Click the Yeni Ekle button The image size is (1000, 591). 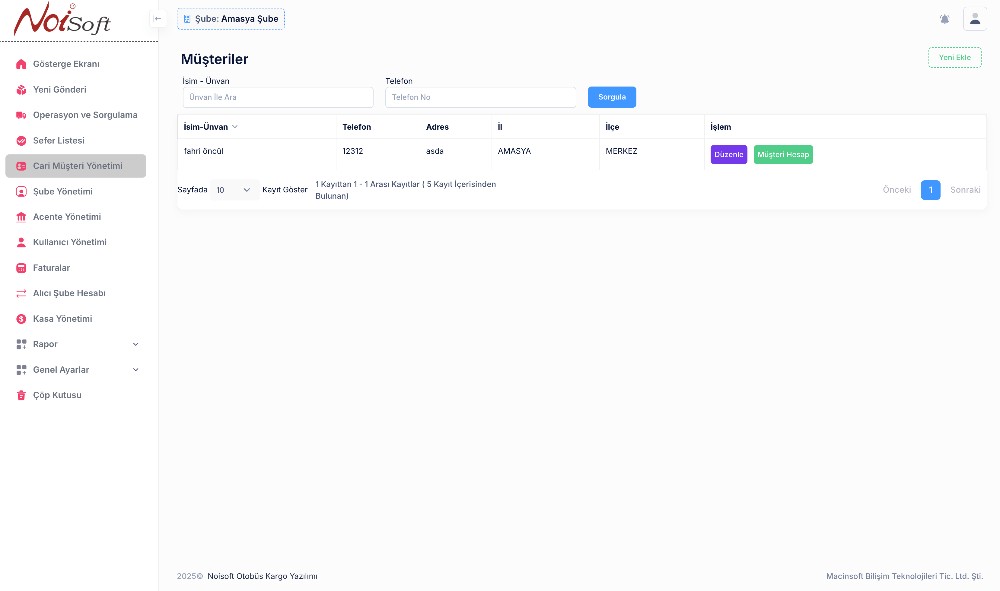[x=954, y=57]
